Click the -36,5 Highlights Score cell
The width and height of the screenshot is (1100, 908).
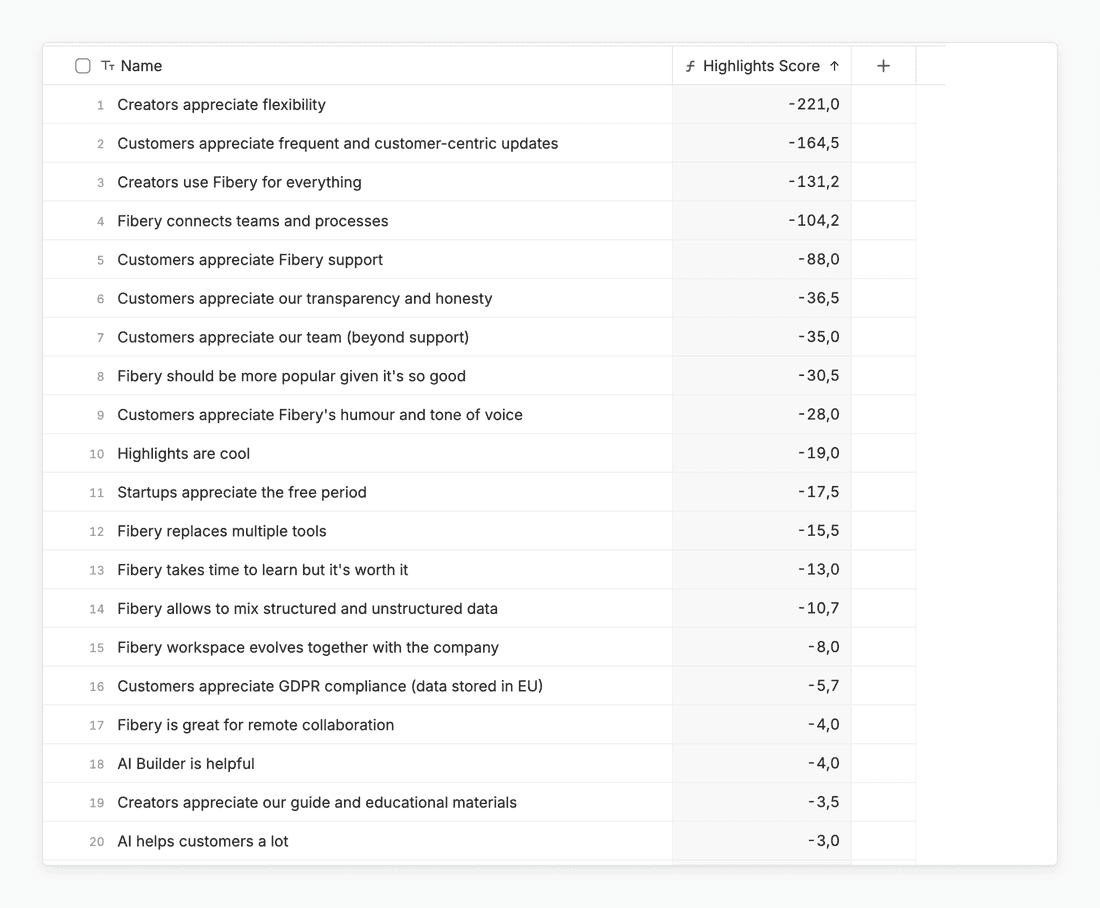(818, 299)
